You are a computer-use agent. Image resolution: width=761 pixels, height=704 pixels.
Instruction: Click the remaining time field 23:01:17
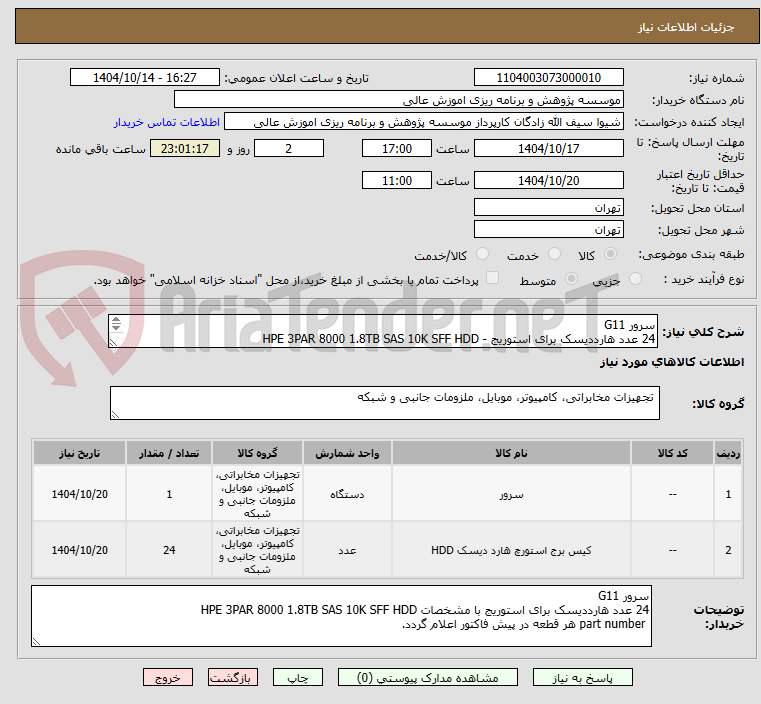click(x=184, y=148)
